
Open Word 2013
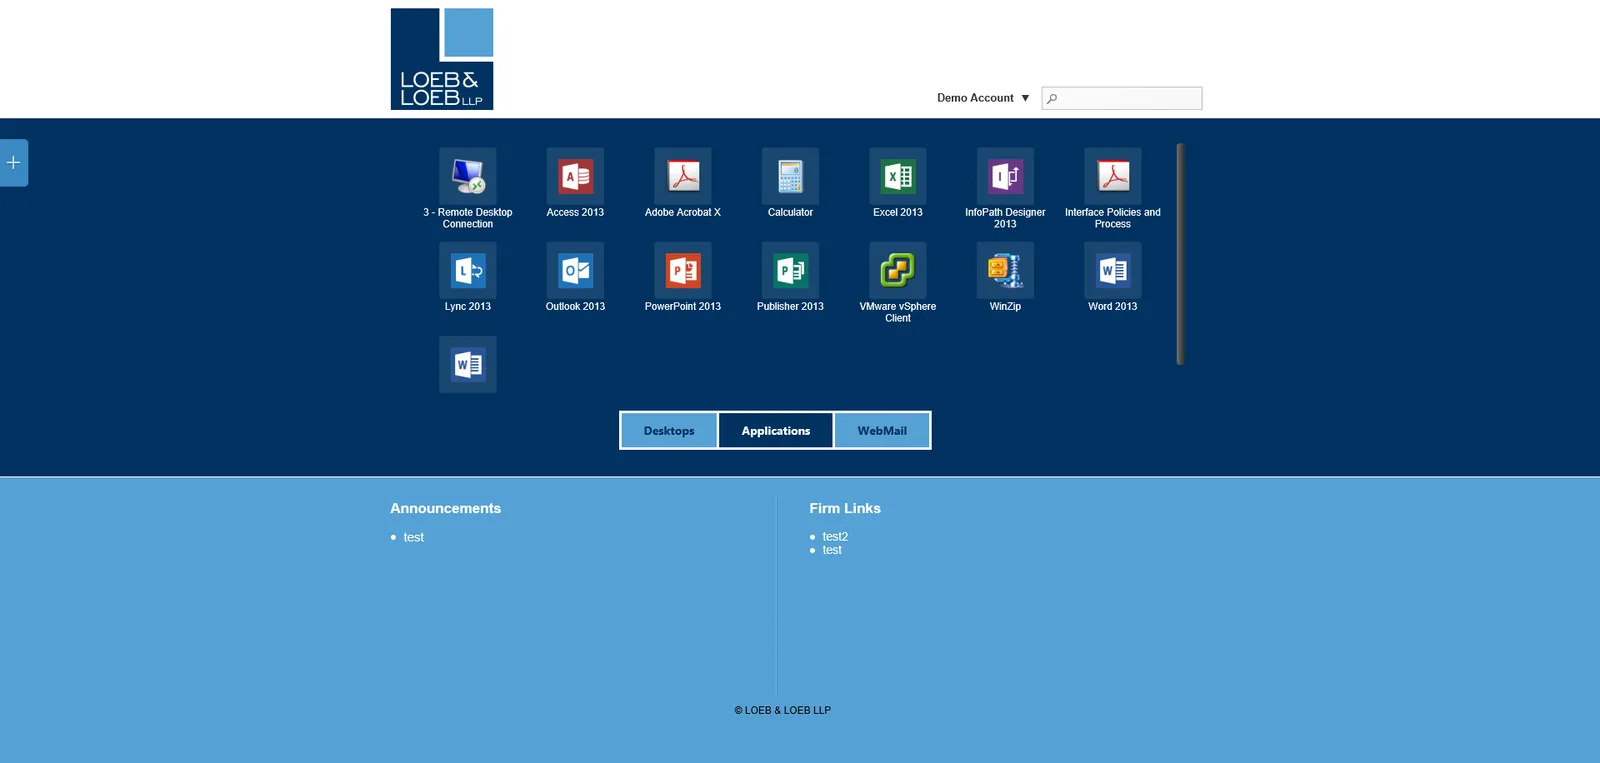pos(1113,271)
